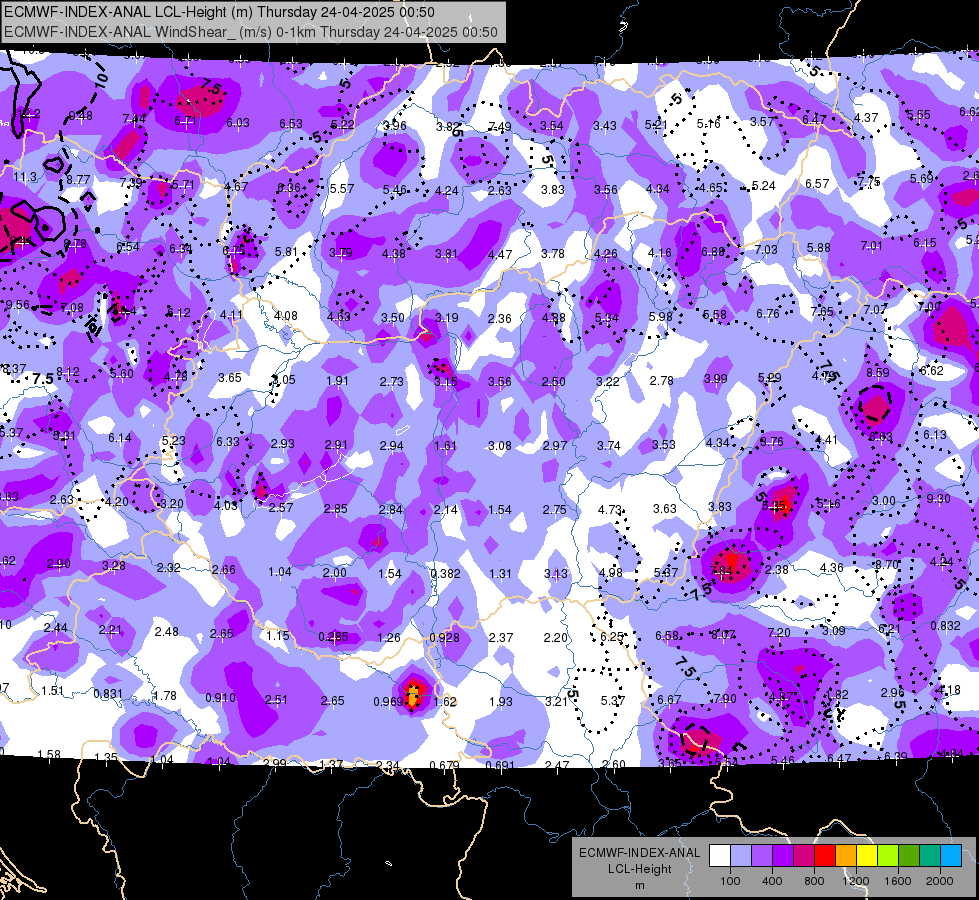Click the wind shear value '5.55'
Screen dimensions: 979x900
[x=918, y=115]
